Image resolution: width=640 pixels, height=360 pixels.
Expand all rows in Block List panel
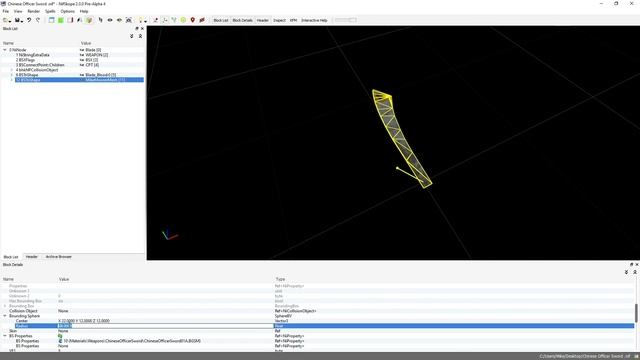131,36
